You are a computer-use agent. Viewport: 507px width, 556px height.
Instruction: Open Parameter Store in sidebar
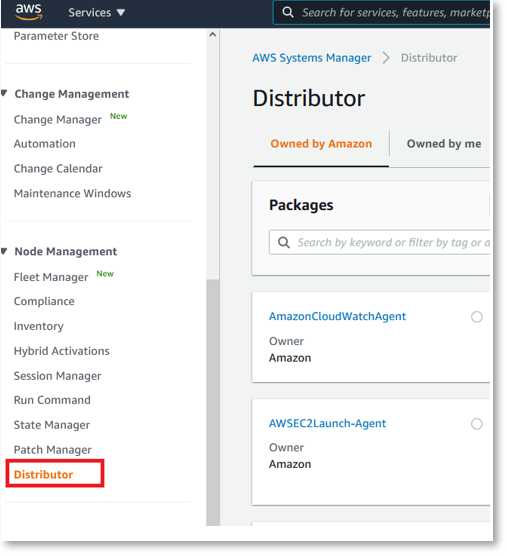click(56, 36)
